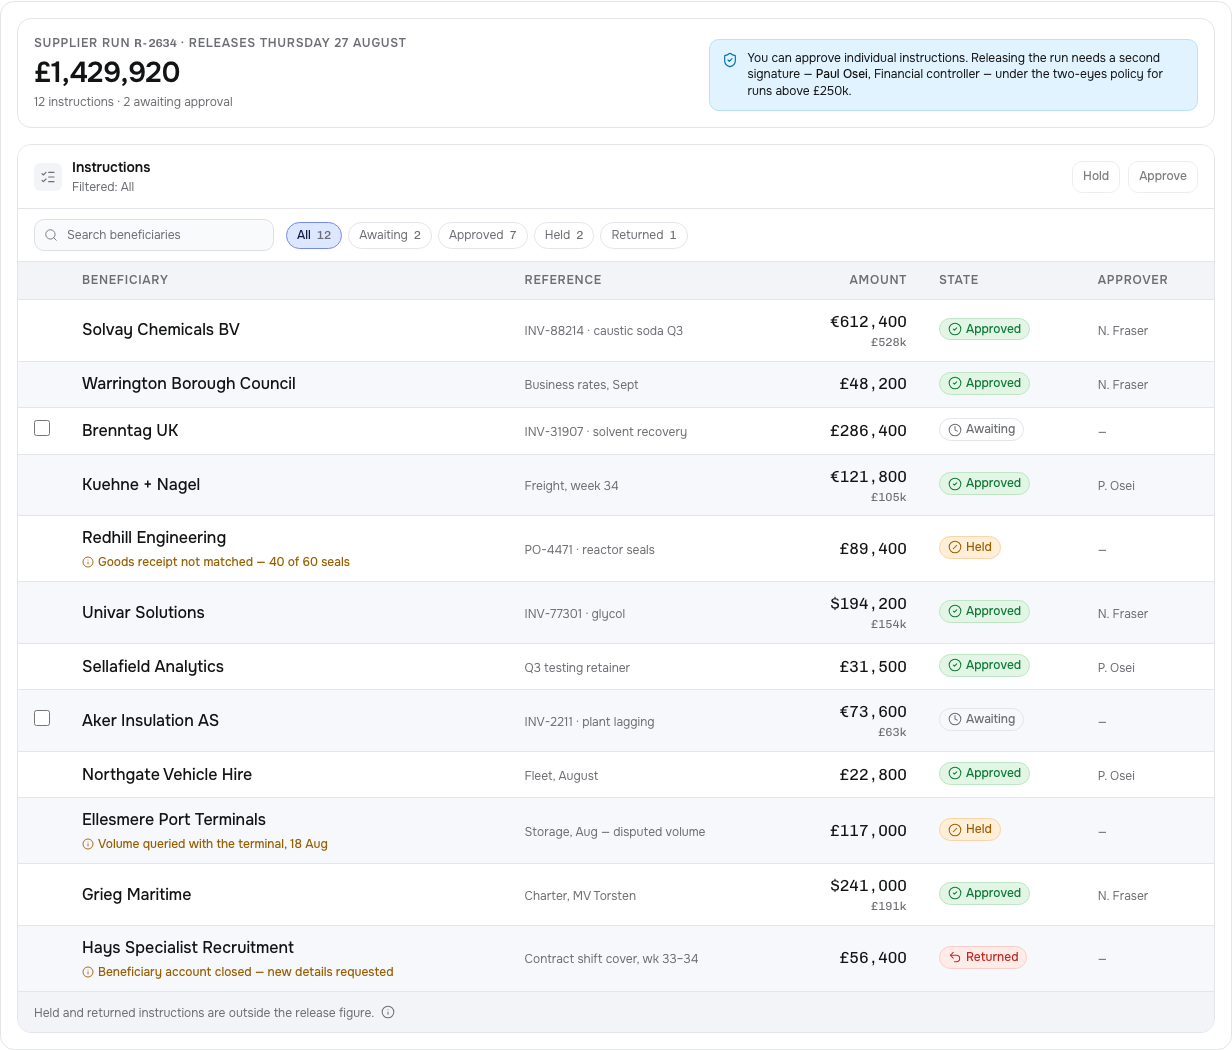Click the AMOUNT column header
Image resolution: width=1232 pixels, height=1050 pixels.
(878, 280)
